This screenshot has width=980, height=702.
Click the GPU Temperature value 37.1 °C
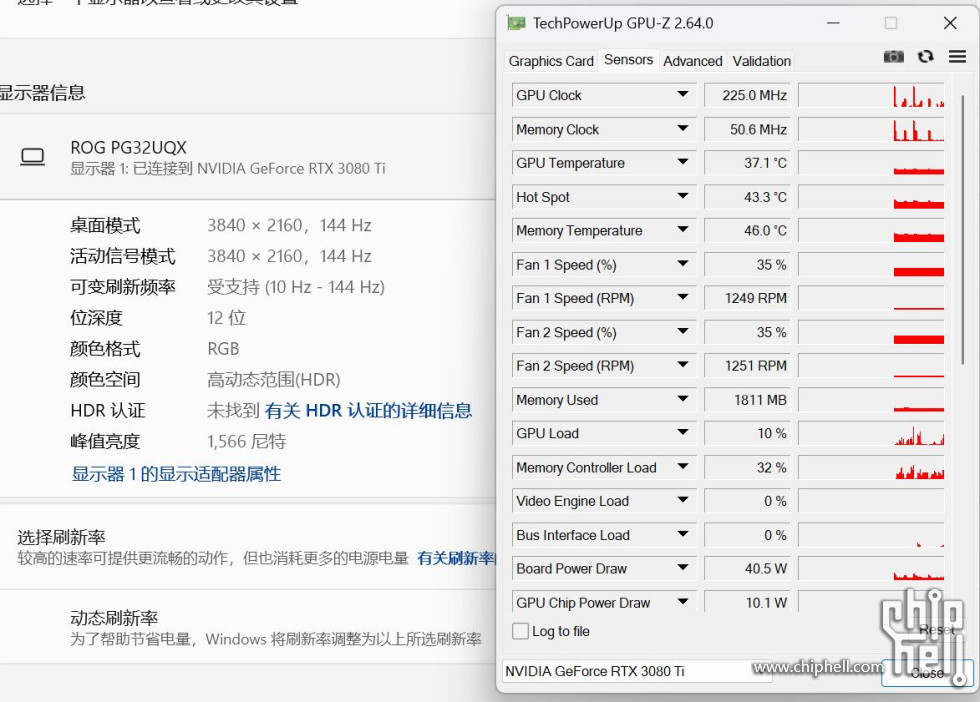[x=748, y=163]
